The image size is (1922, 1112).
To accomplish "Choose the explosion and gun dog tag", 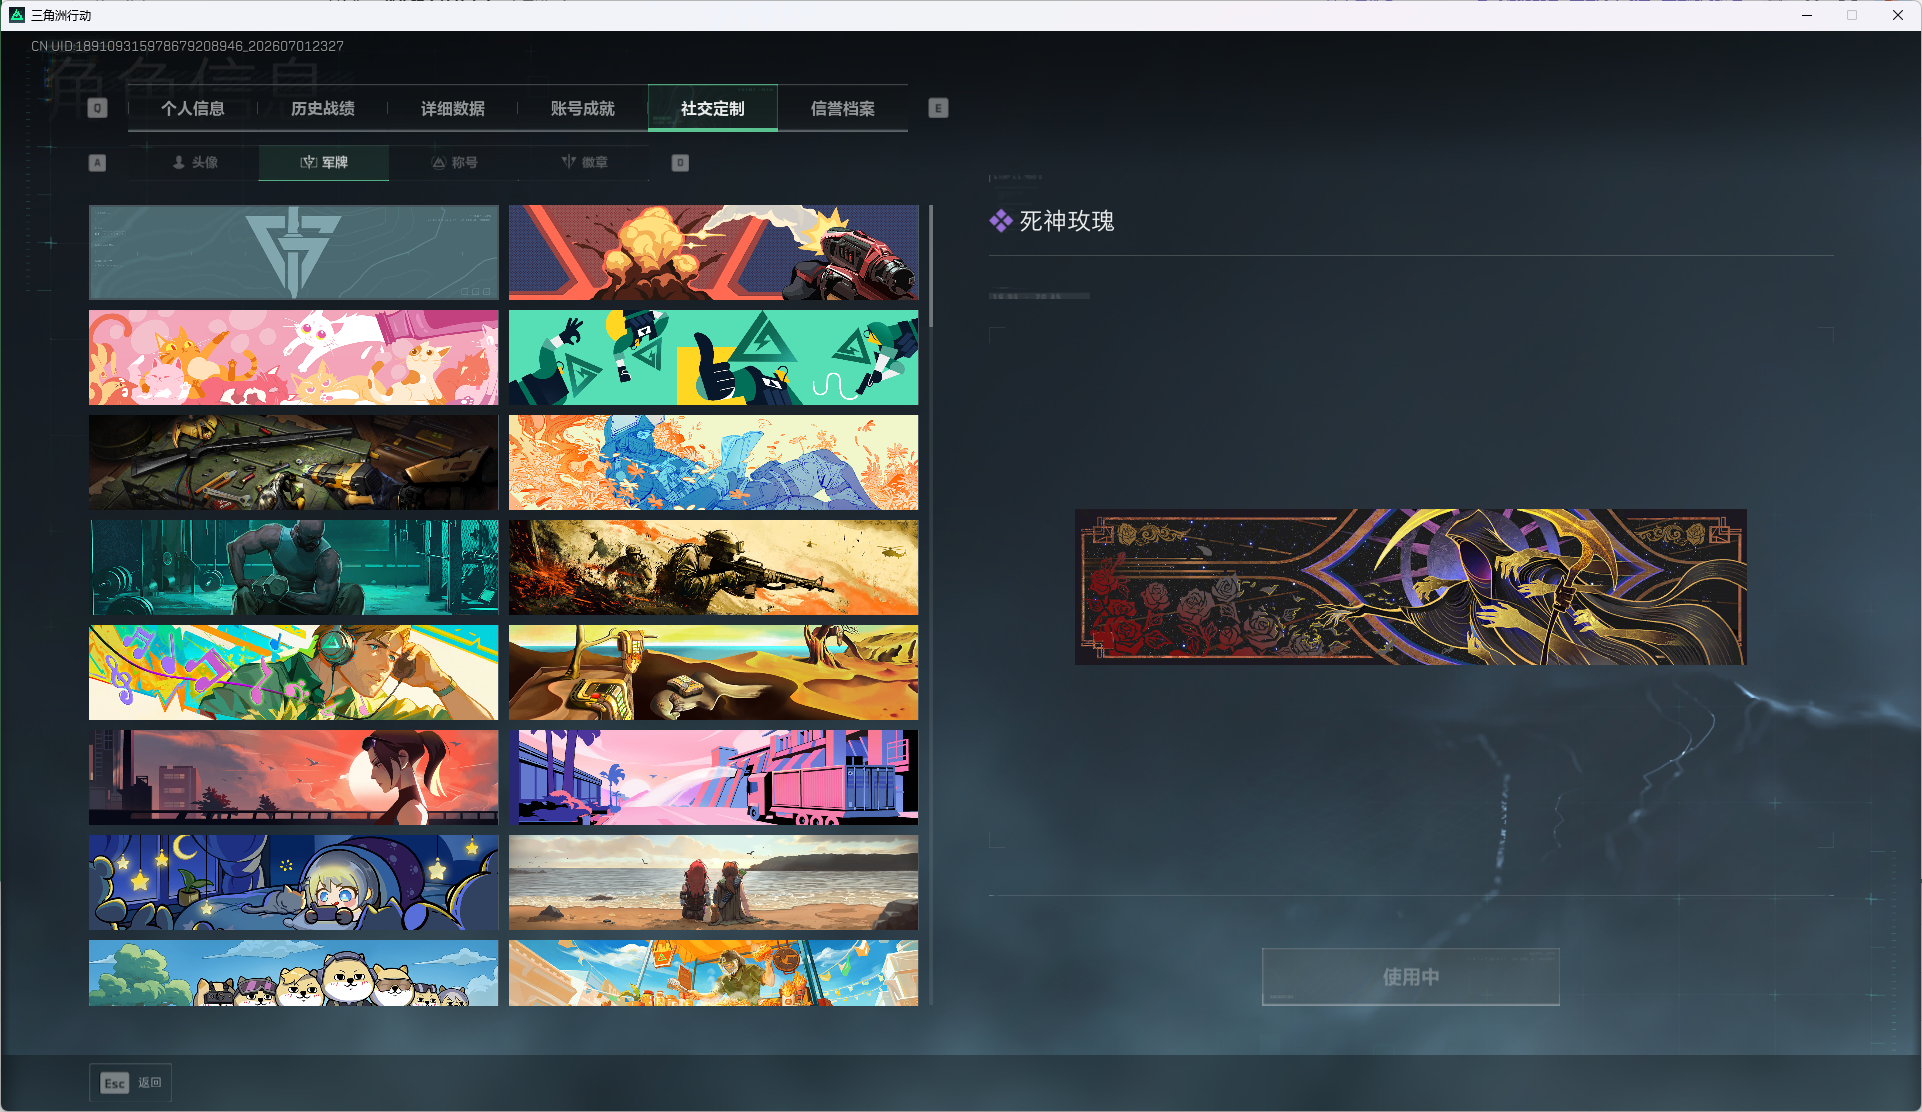I will pyautogui.click(x=713, y=252).
